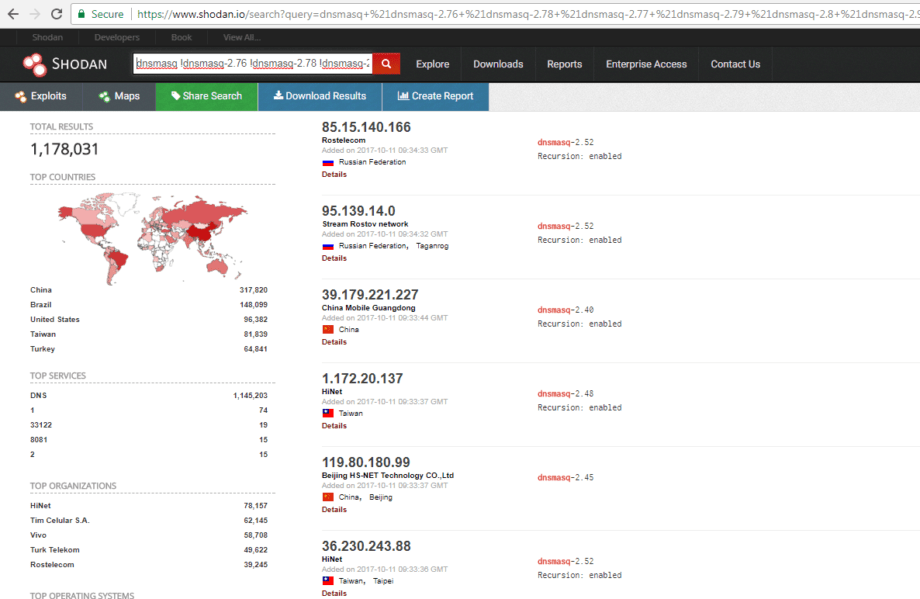This screenshot has height=599, width=920.
Task: Click the Share Search button
Action: (x=206, y=96)
